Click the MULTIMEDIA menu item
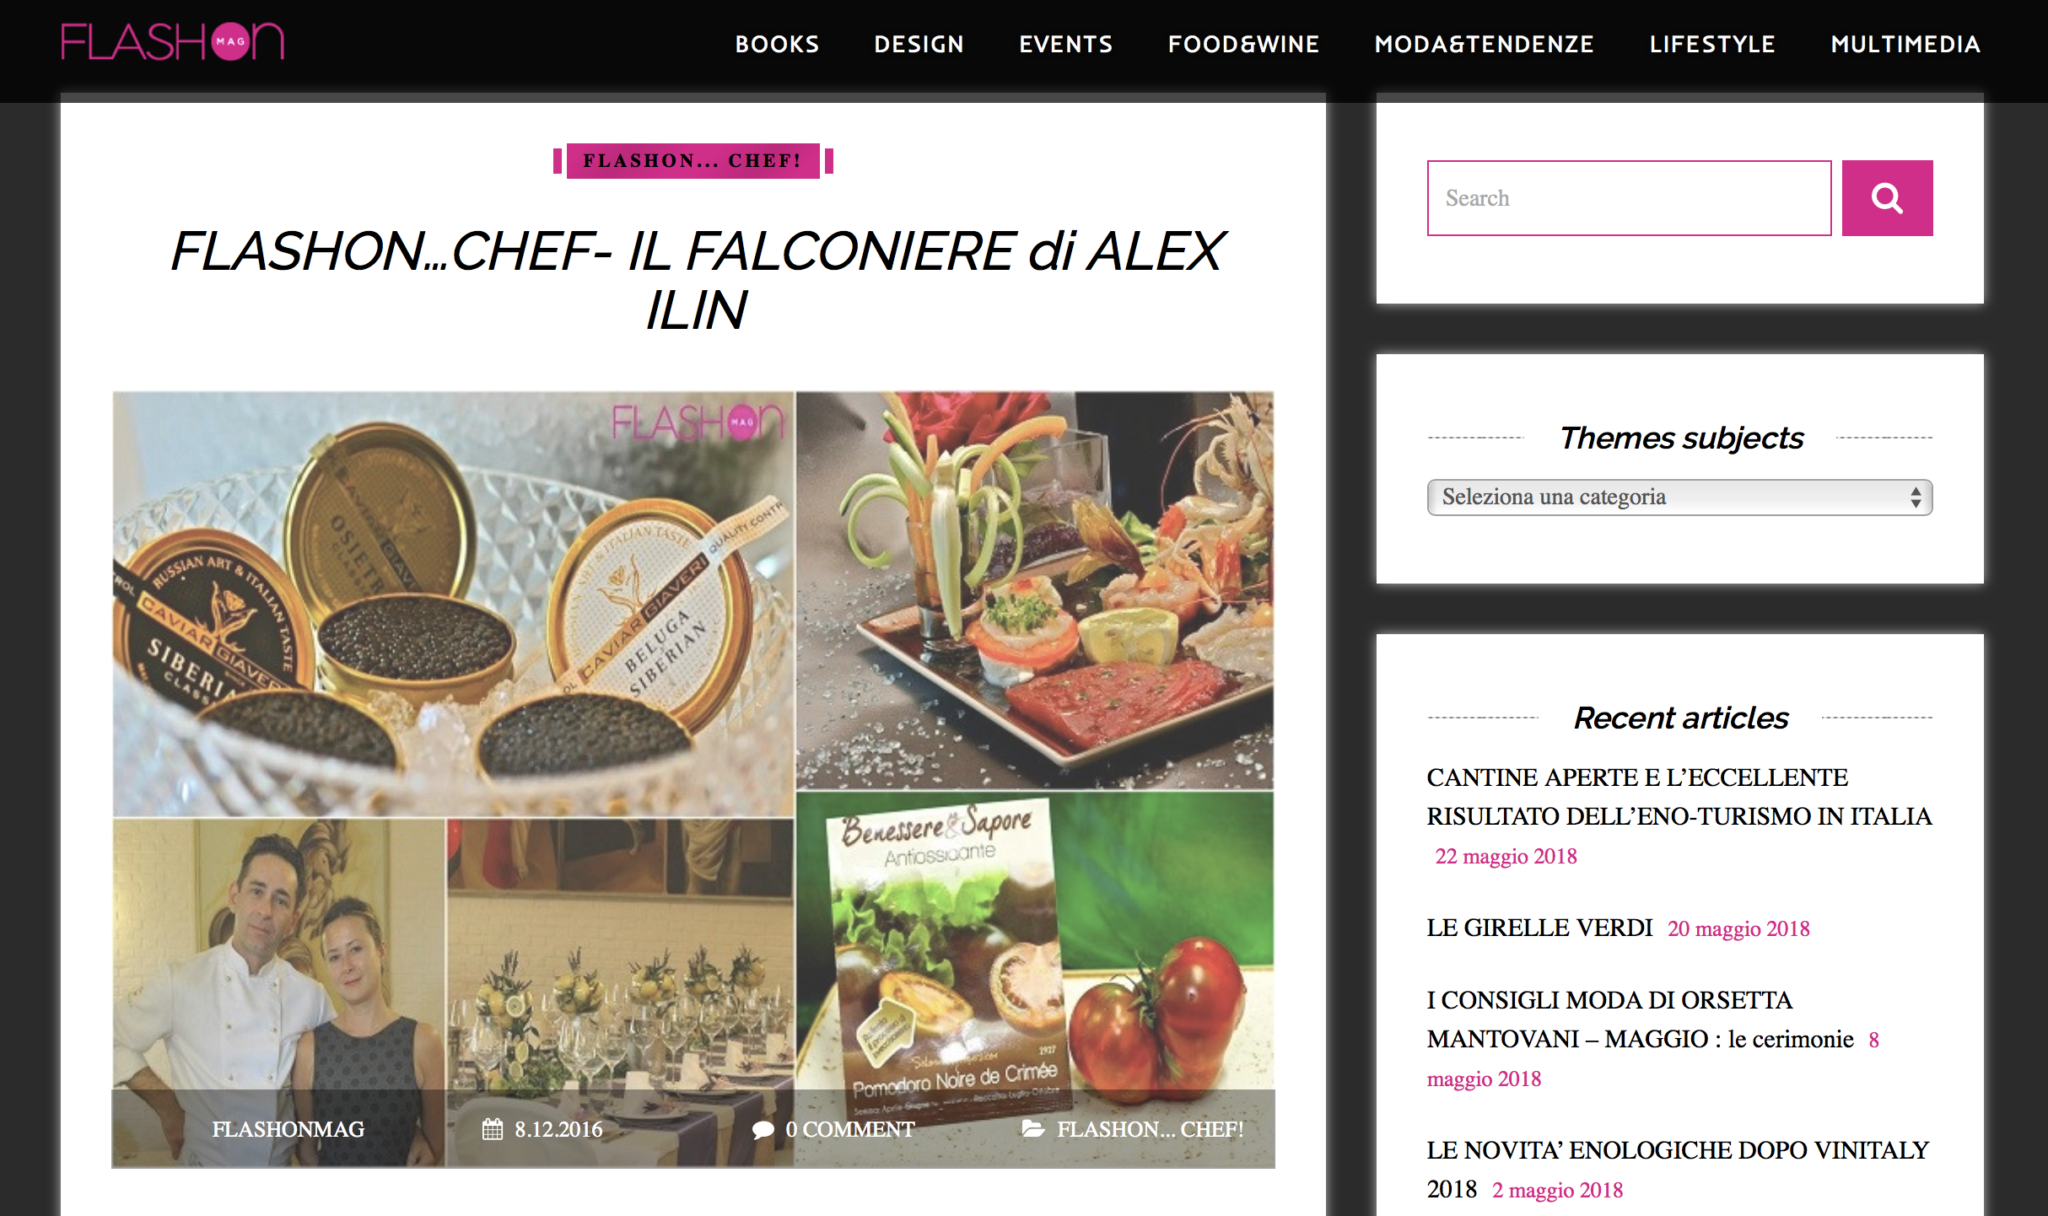 [x=1905, y=44]
